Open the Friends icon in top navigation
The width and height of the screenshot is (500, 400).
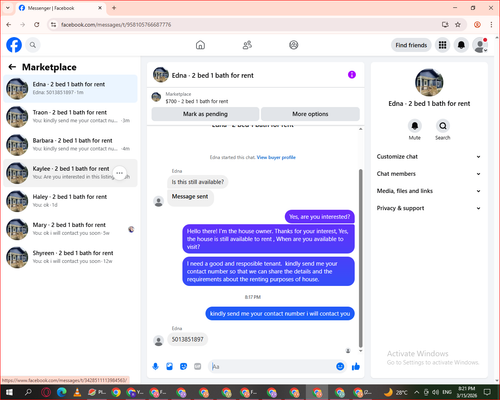point(247,45)
